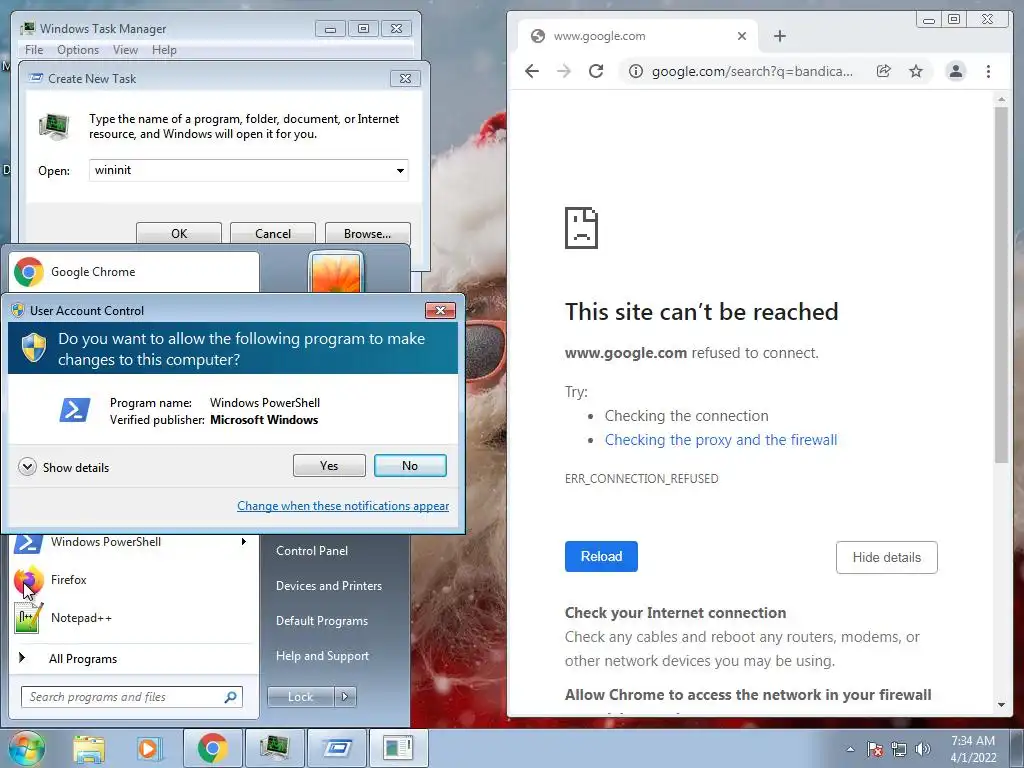Click the blue Reload button
Viewport: 1024px width, 768px height.
coord(601,556)
